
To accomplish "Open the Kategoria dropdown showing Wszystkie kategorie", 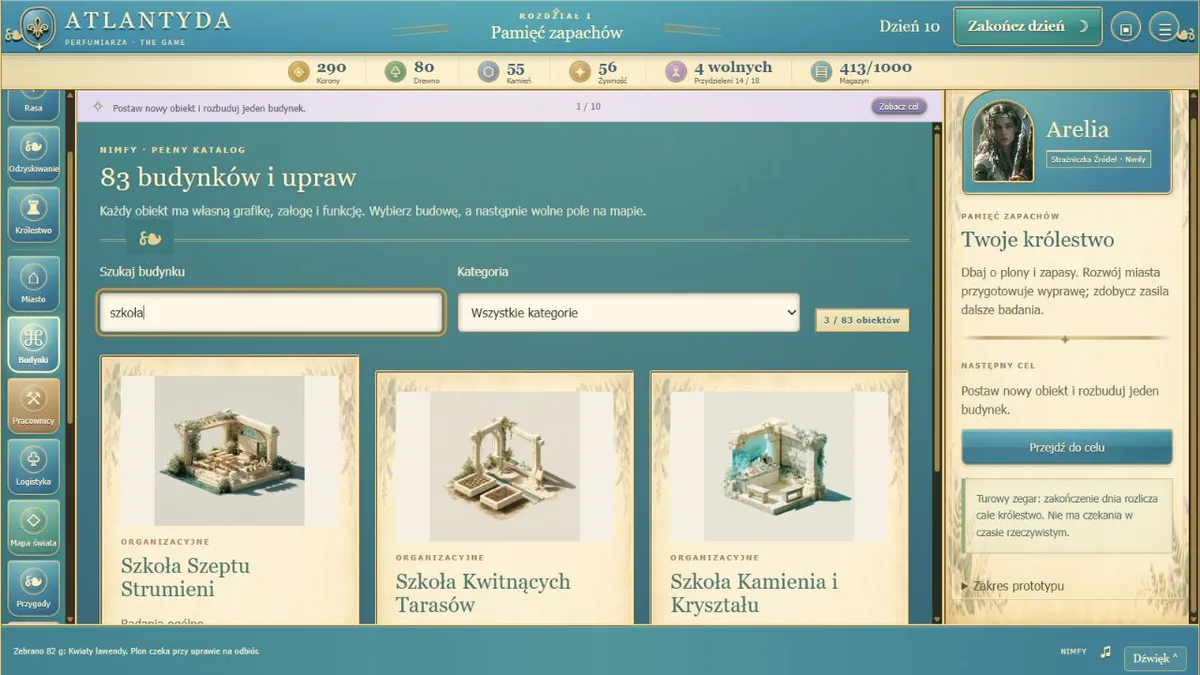I will [628, 312].
